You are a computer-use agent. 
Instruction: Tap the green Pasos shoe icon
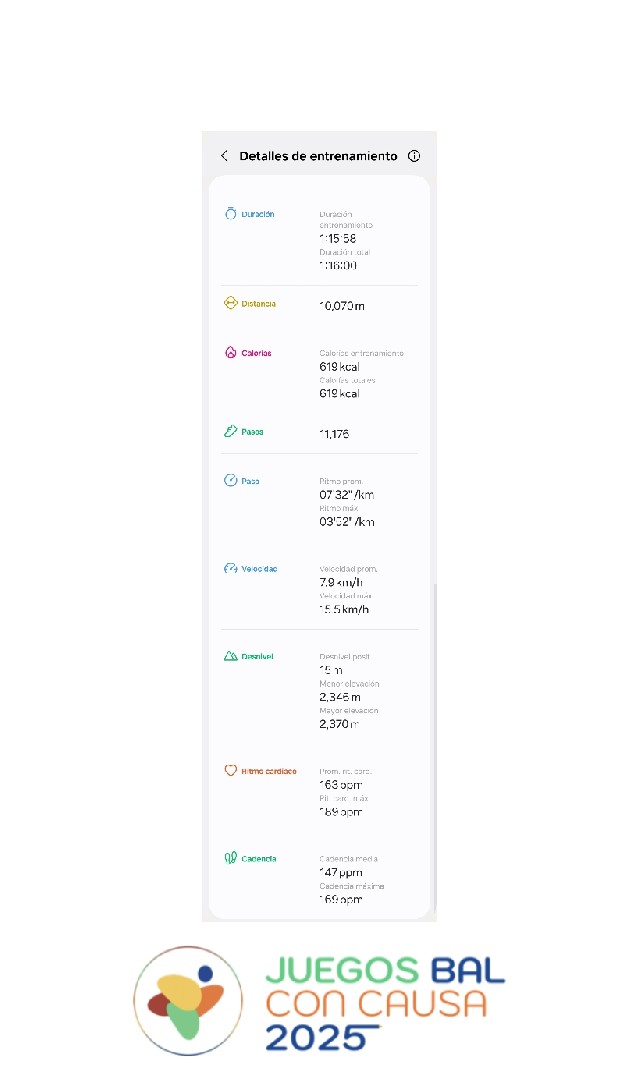[x=230, y=431]
